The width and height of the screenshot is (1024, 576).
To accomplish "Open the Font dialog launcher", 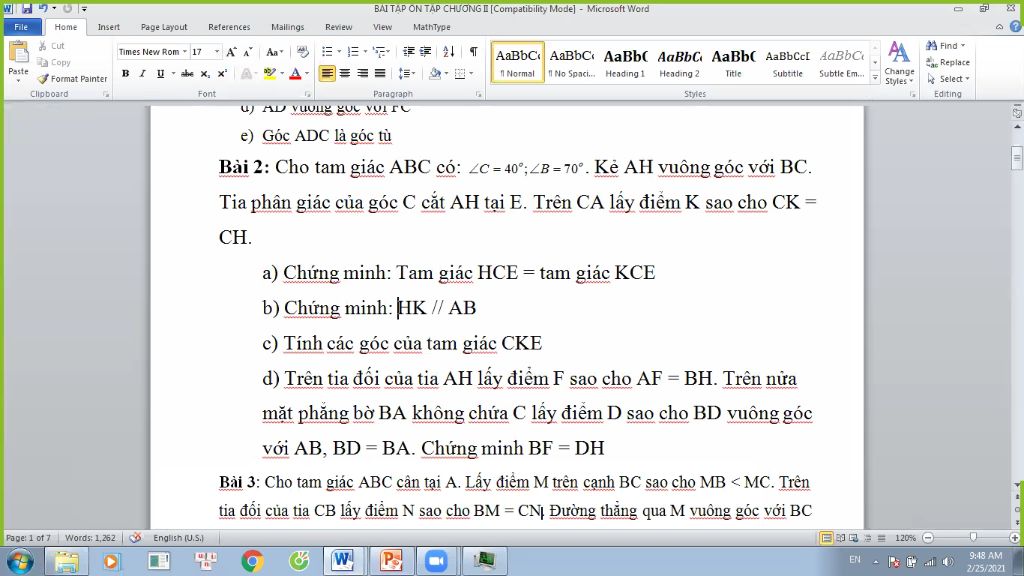I will coord(308,95).
